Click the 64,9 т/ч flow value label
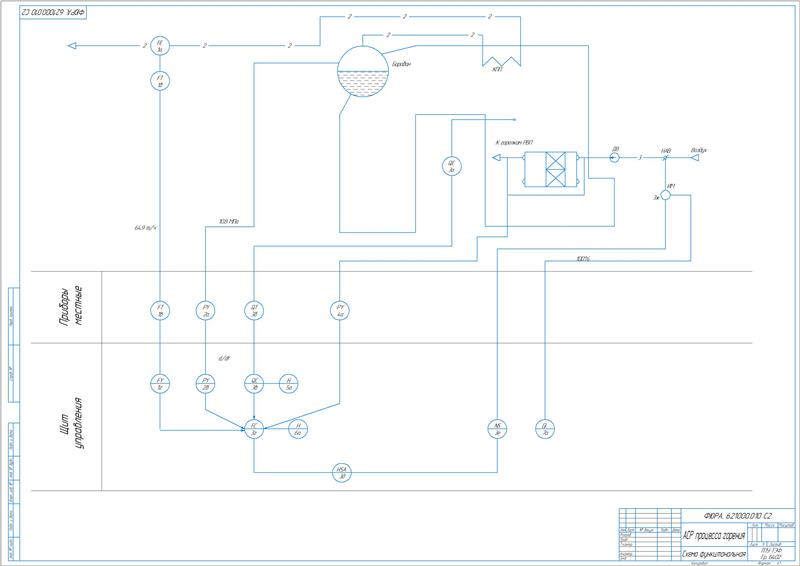The image size is (800, 566). 145,228
